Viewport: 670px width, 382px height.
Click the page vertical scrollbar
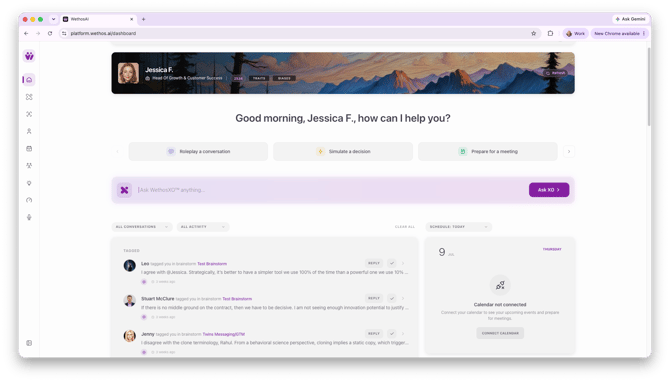click(x=649, y=86)
